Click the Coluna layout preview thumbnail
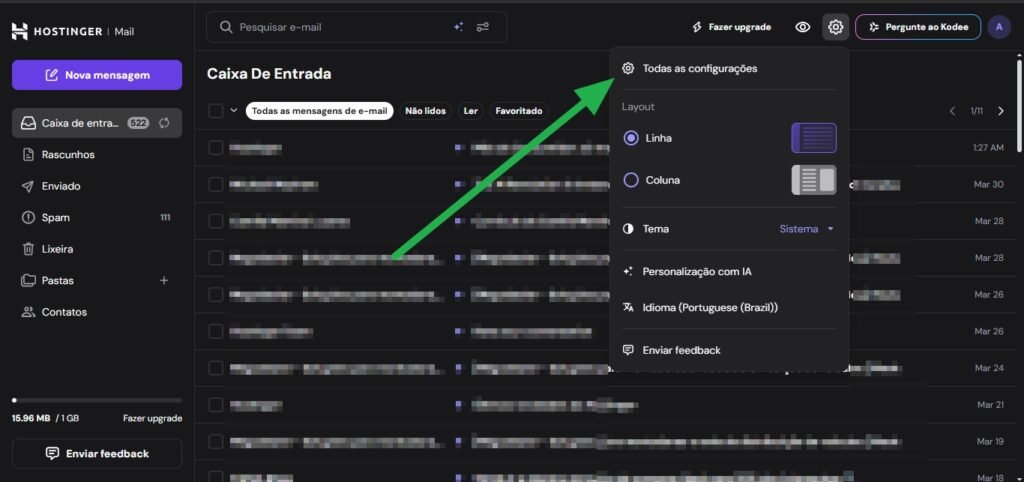 (814, 180)
